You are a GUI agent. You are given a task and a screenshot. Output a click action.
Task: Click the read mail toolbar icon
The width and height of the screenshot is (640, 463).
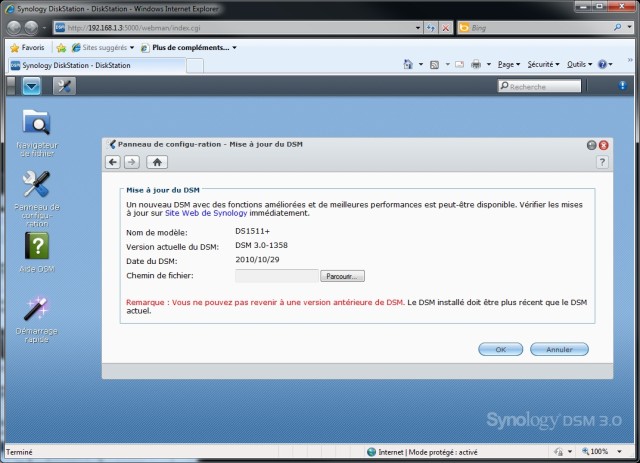point(459,65)
